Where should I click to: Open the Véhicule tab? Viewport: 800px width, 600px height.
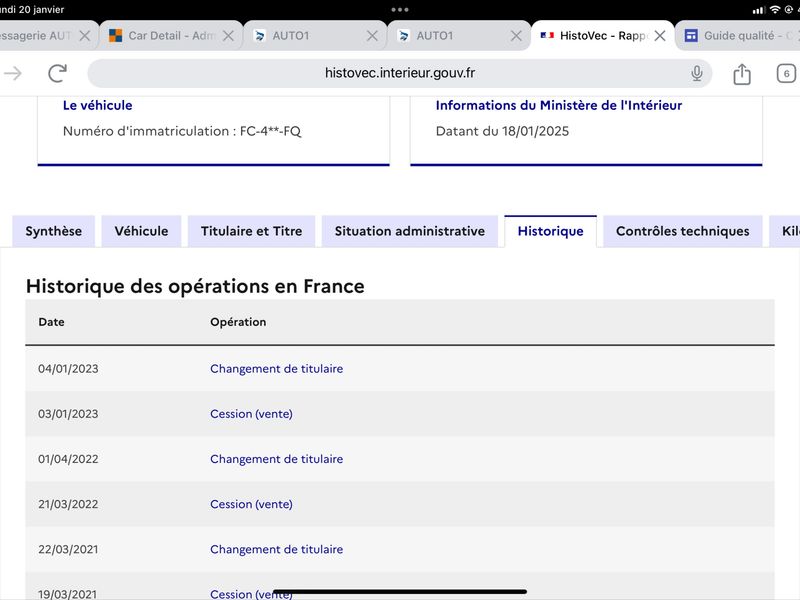tap(141, 231)
